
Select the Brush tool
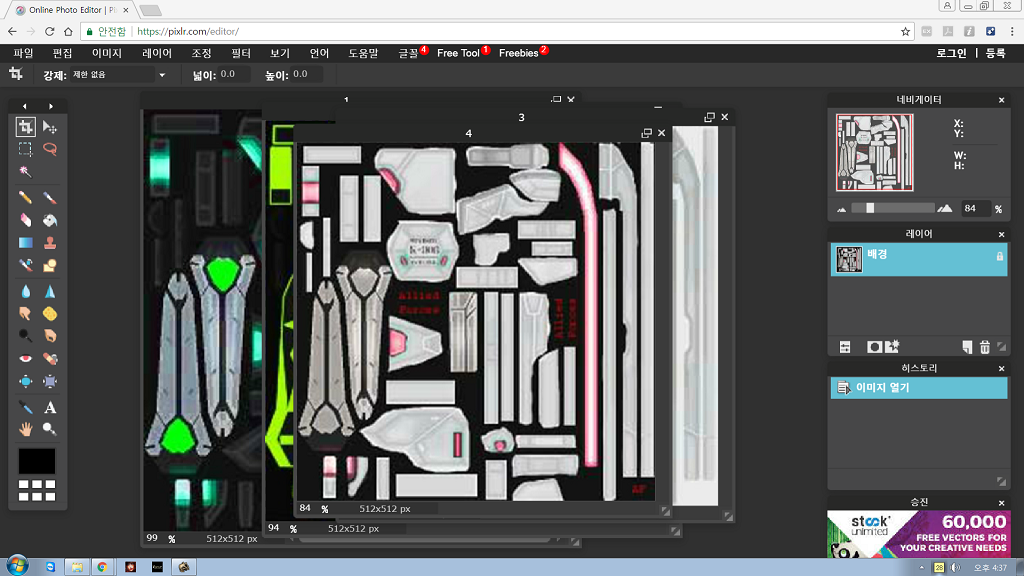pos(50,197)
